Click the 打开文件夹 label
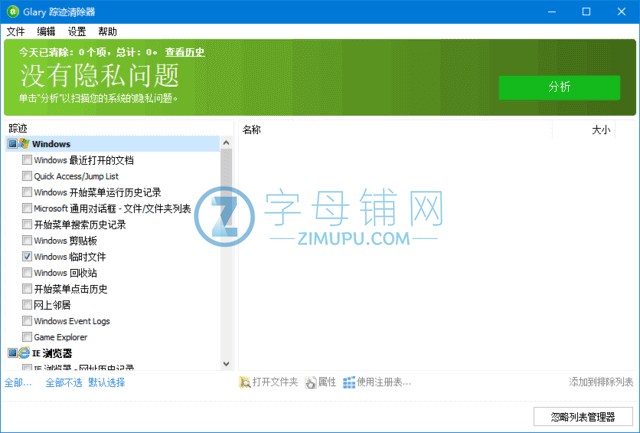The height and width of the screenshot is (433, 640). coord(275,382)
